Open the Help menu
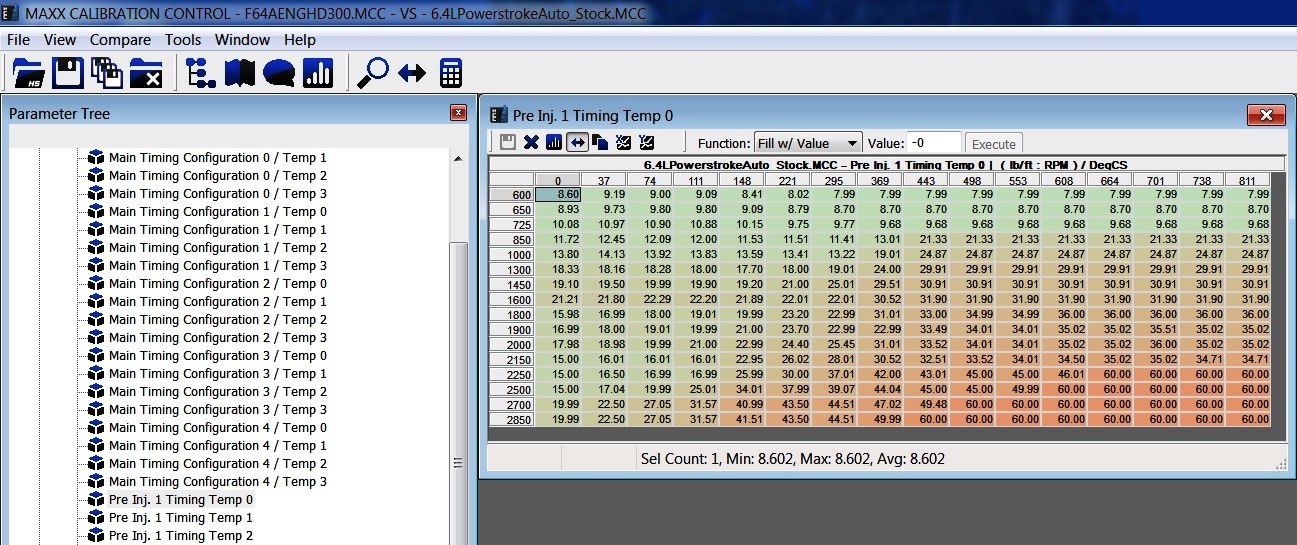The height and width of the screenshot is (545, 1297). click(300, 40)
